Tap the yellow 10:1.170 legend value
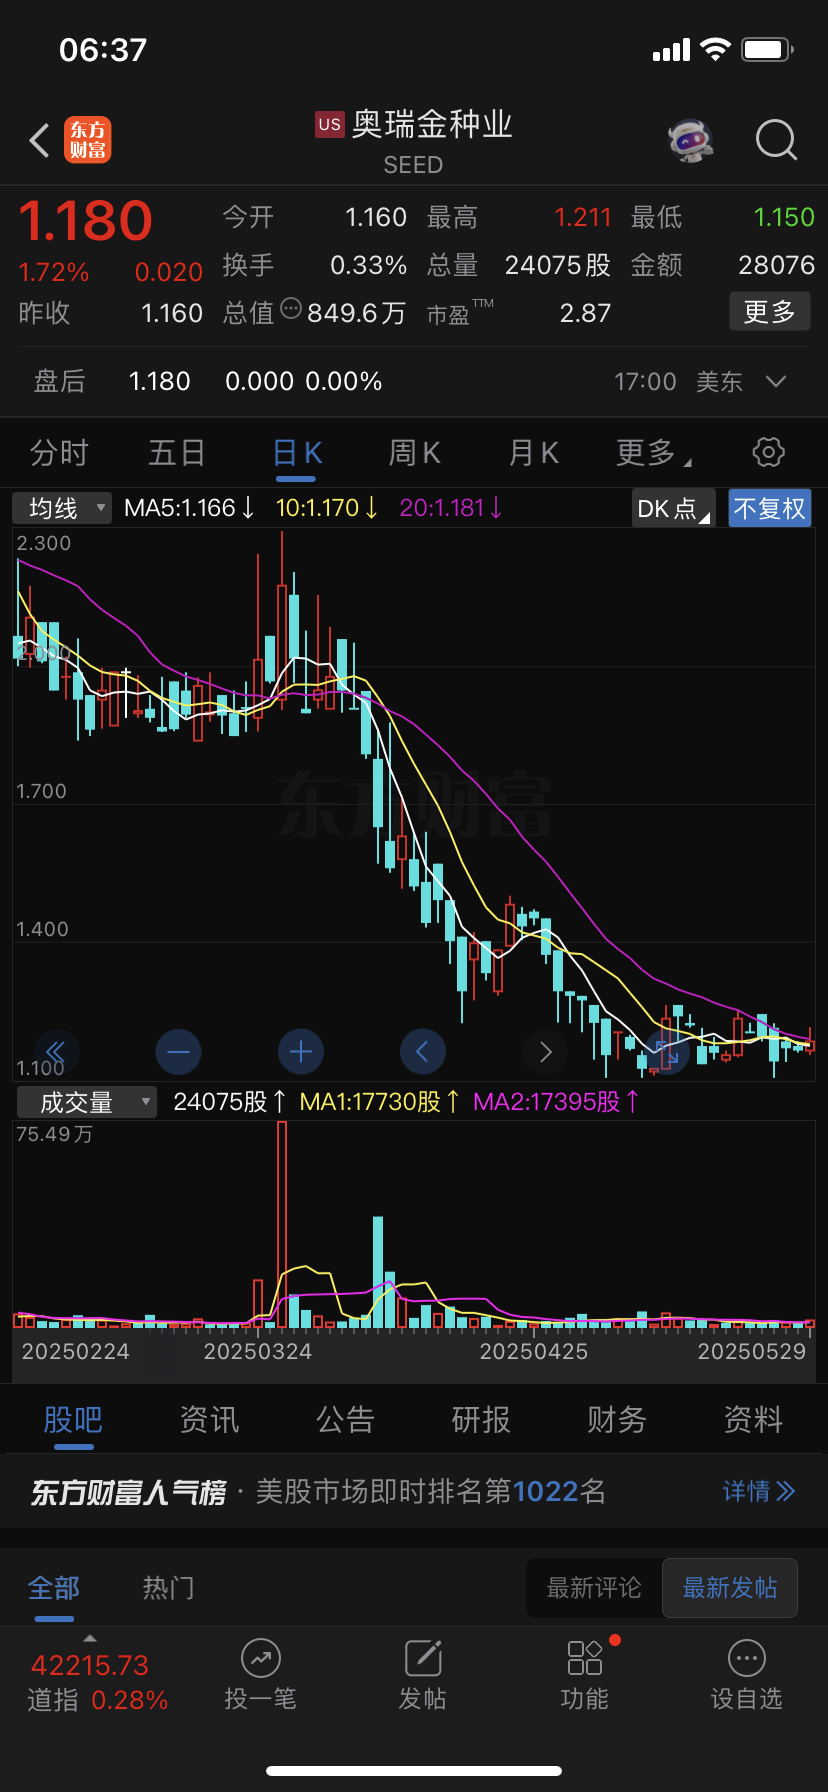The image size is (828, 1792). click(327, 508)
